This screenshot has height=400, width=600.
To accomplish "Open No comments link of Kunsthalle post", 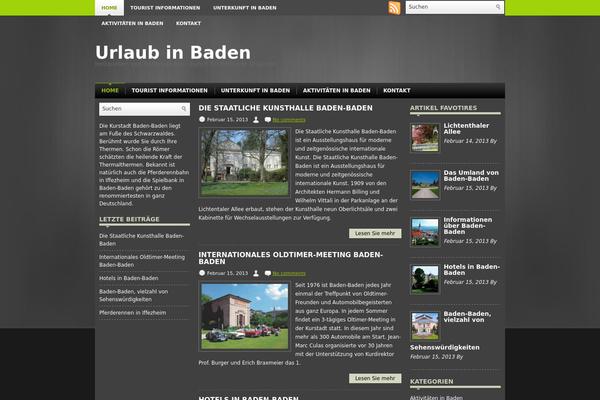I will (x=289, y=120).
